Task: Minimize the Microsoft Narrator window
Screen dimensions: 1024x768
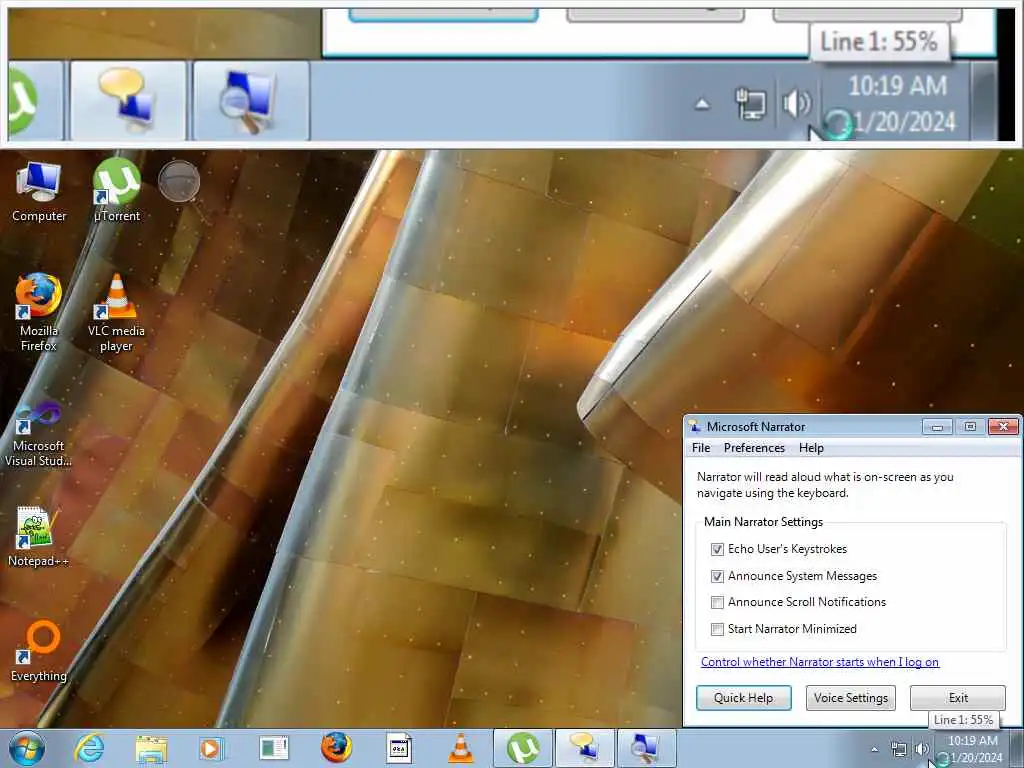Action: [937, 426]
